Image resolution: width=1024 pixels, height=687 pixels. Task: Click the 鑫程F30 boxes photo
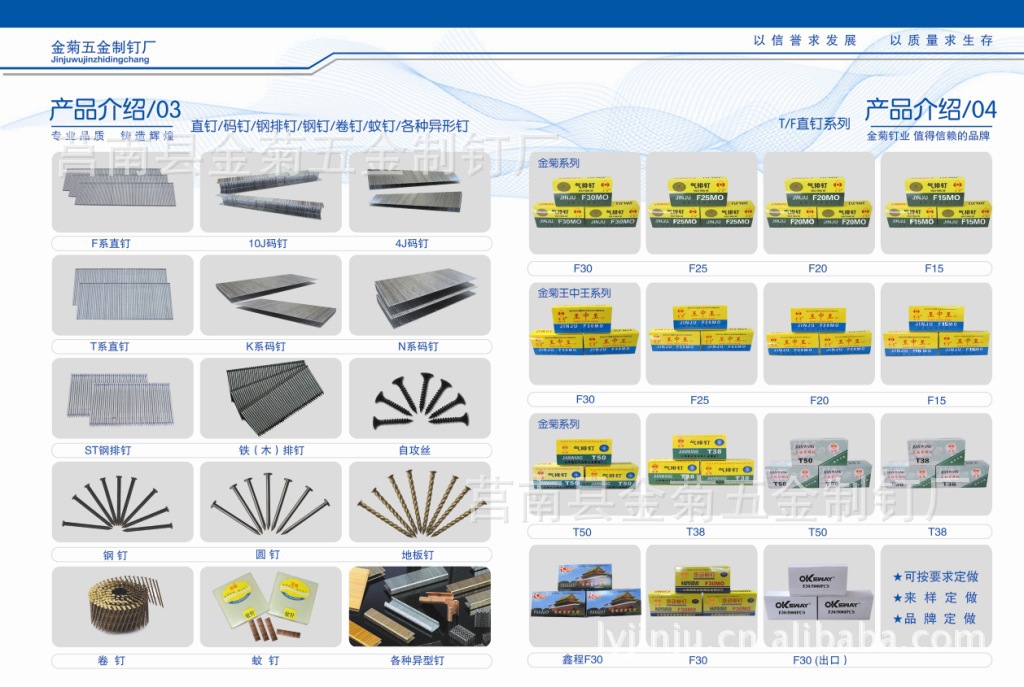[x=584, y=596]
